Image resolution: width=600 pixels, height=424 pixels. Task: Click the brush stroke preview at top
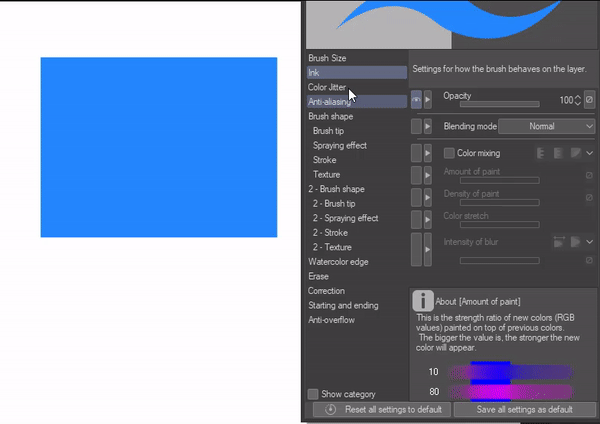[452, 24]
